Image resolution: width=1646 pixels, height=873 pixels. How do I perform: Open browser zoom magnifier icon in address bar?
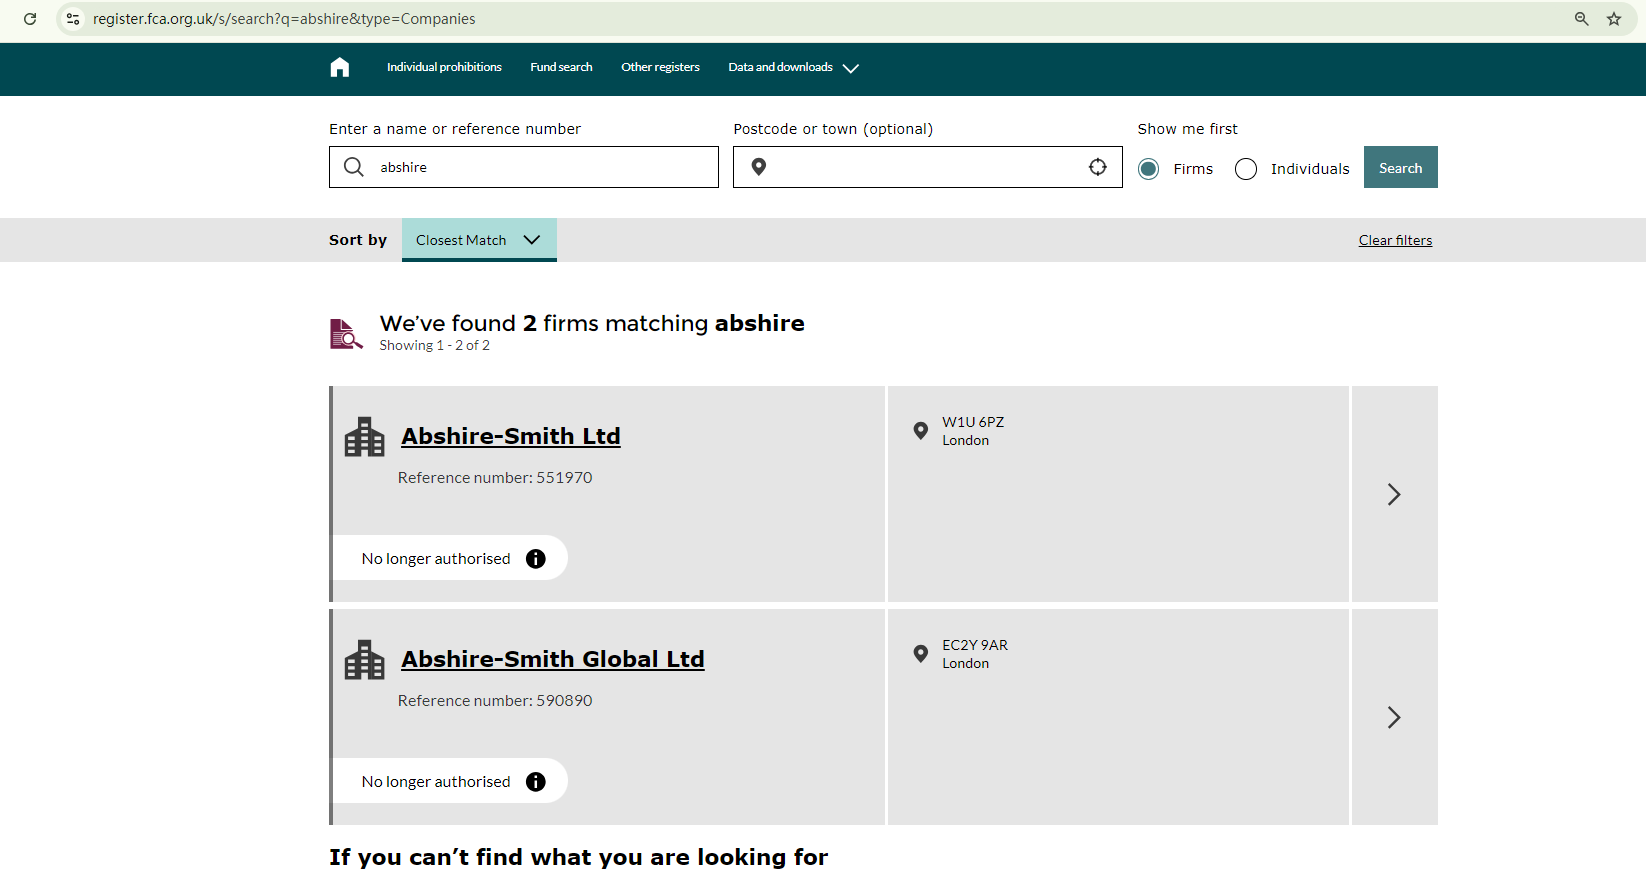(1581, 19)
